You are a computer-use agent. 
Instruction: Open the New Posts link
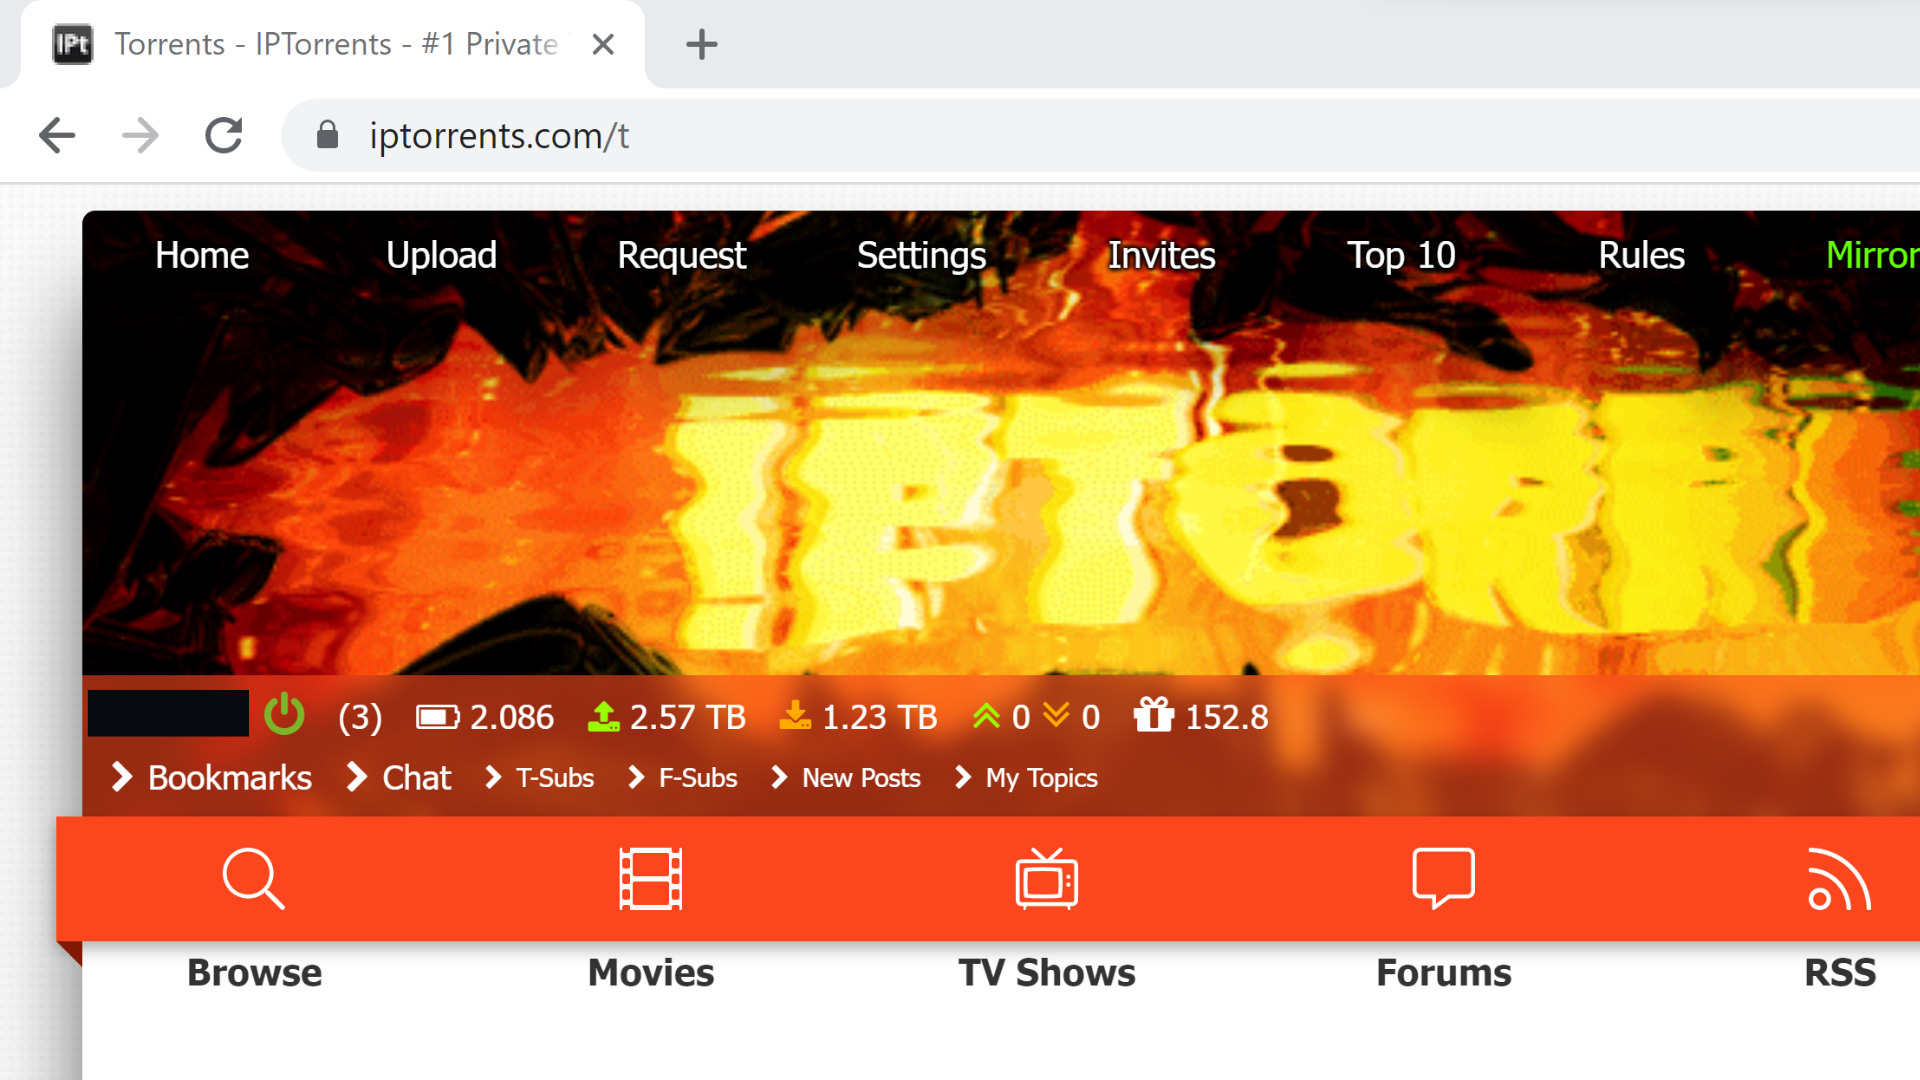(861, 778)
